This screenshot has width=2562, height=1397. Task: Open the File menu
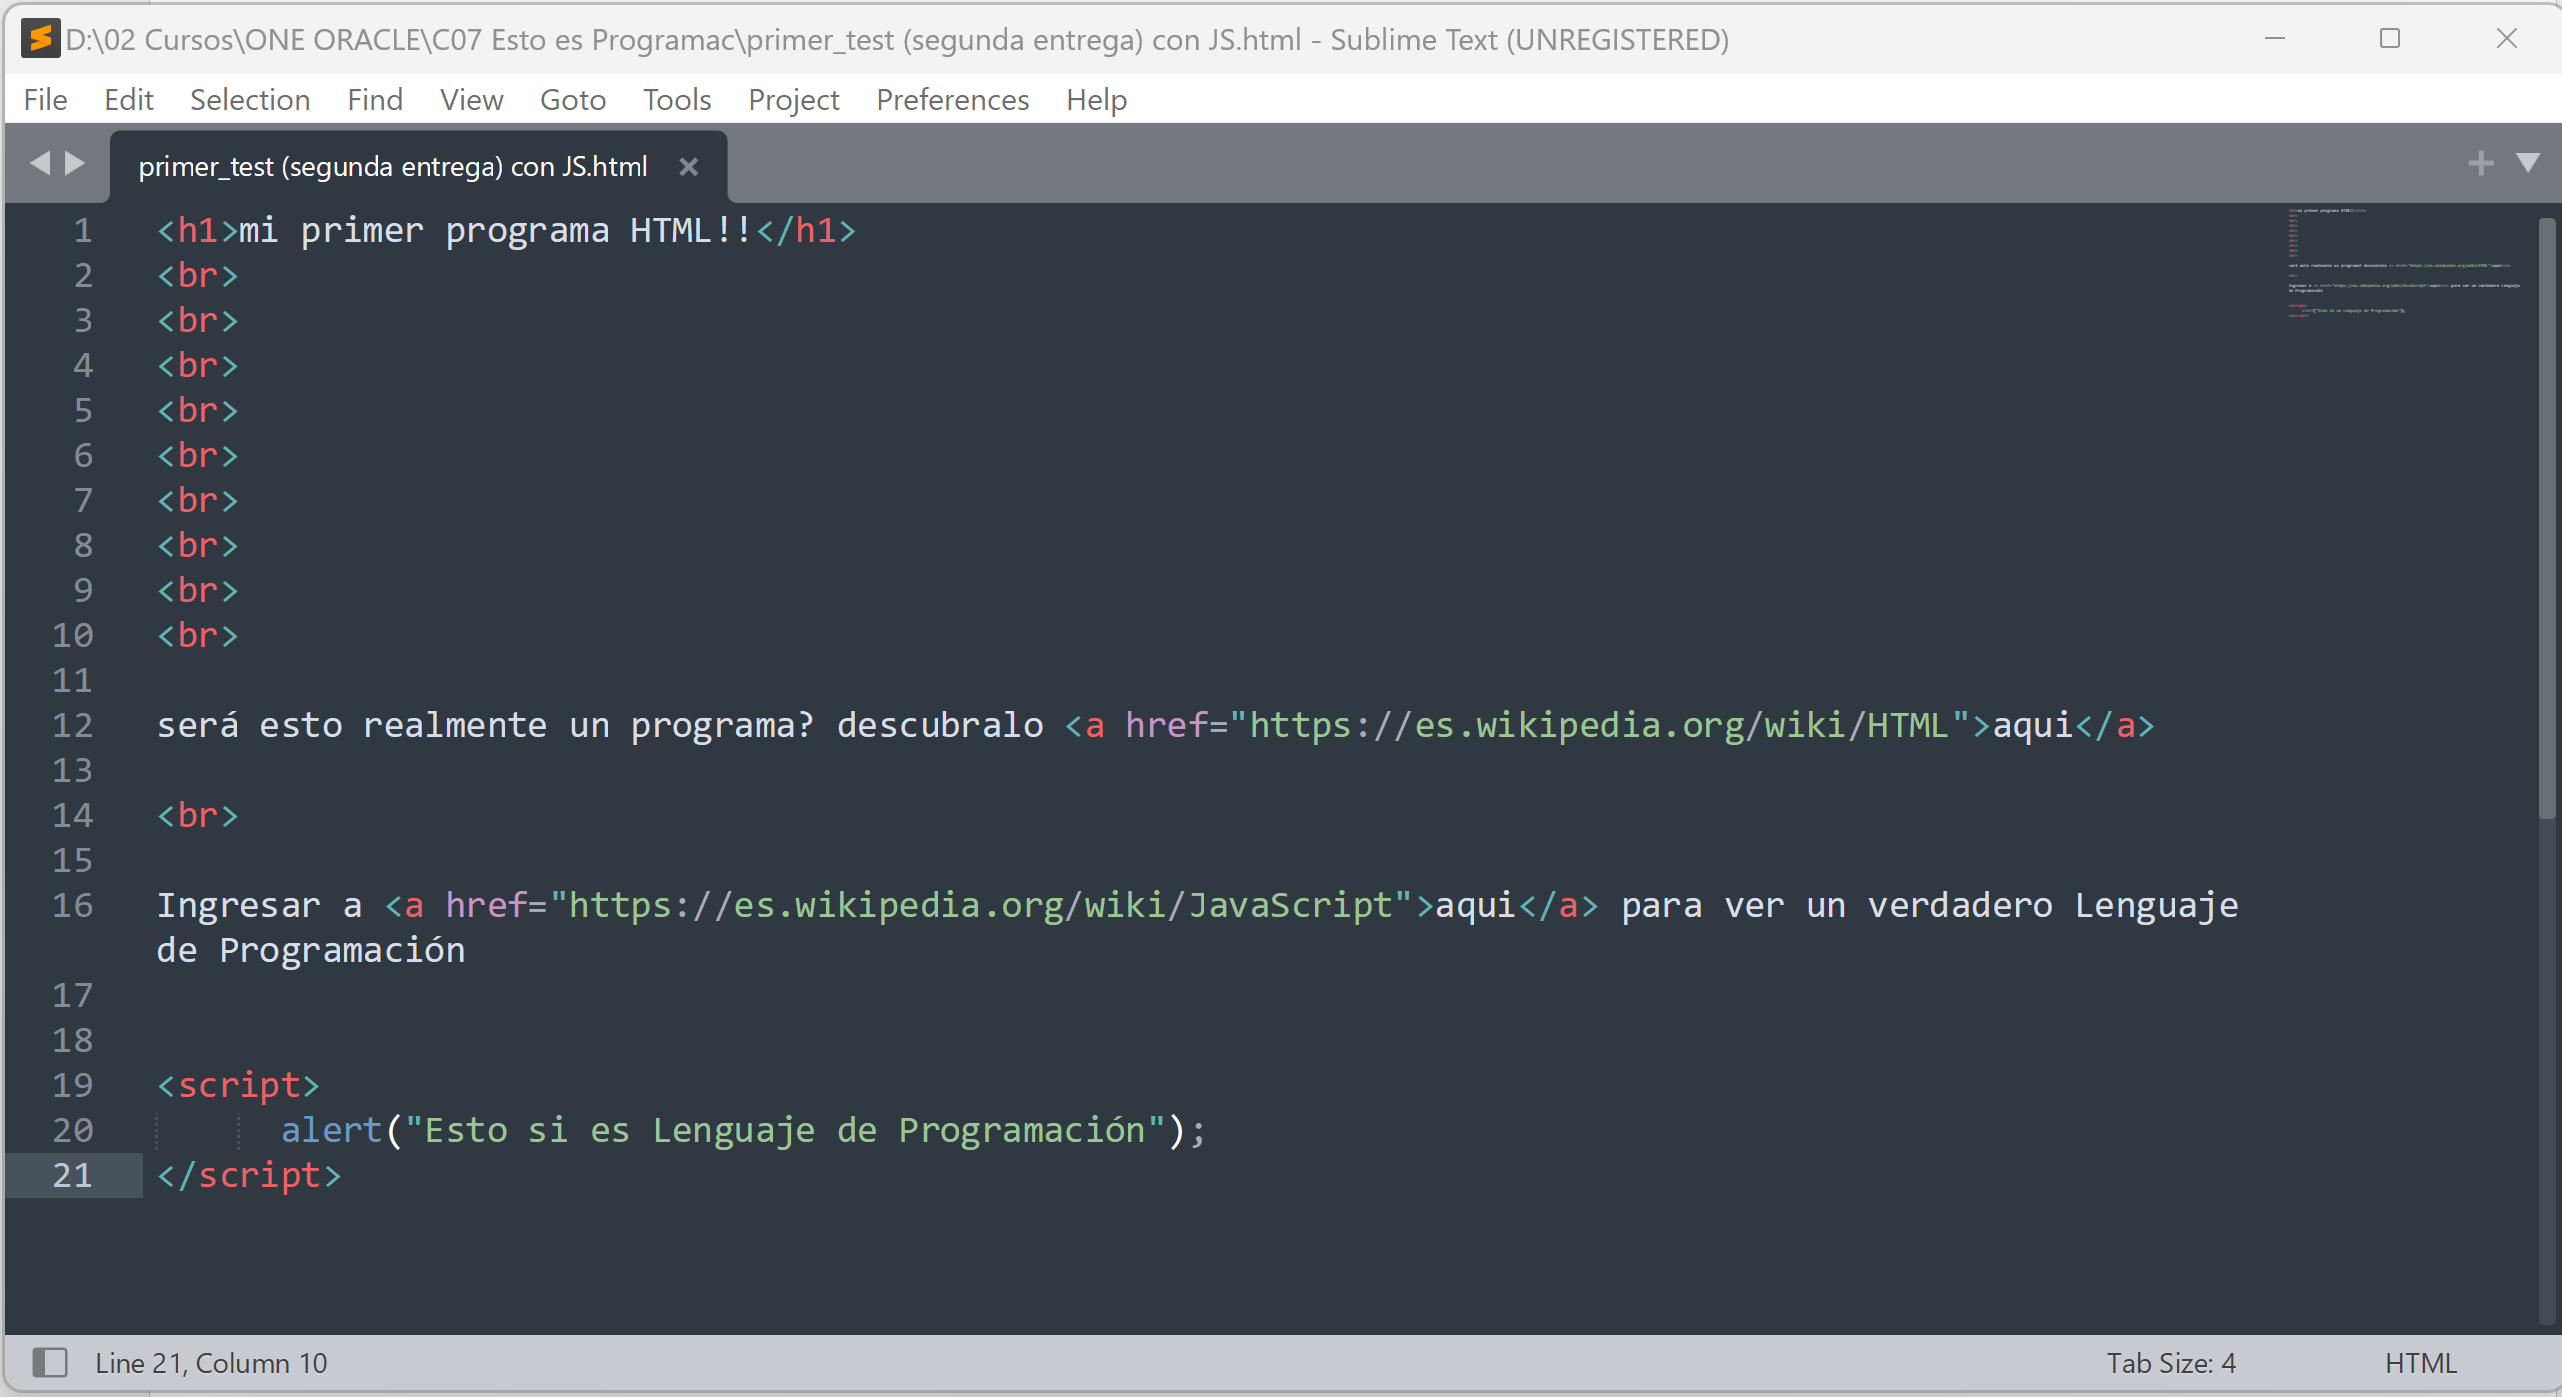click(46, 100)
